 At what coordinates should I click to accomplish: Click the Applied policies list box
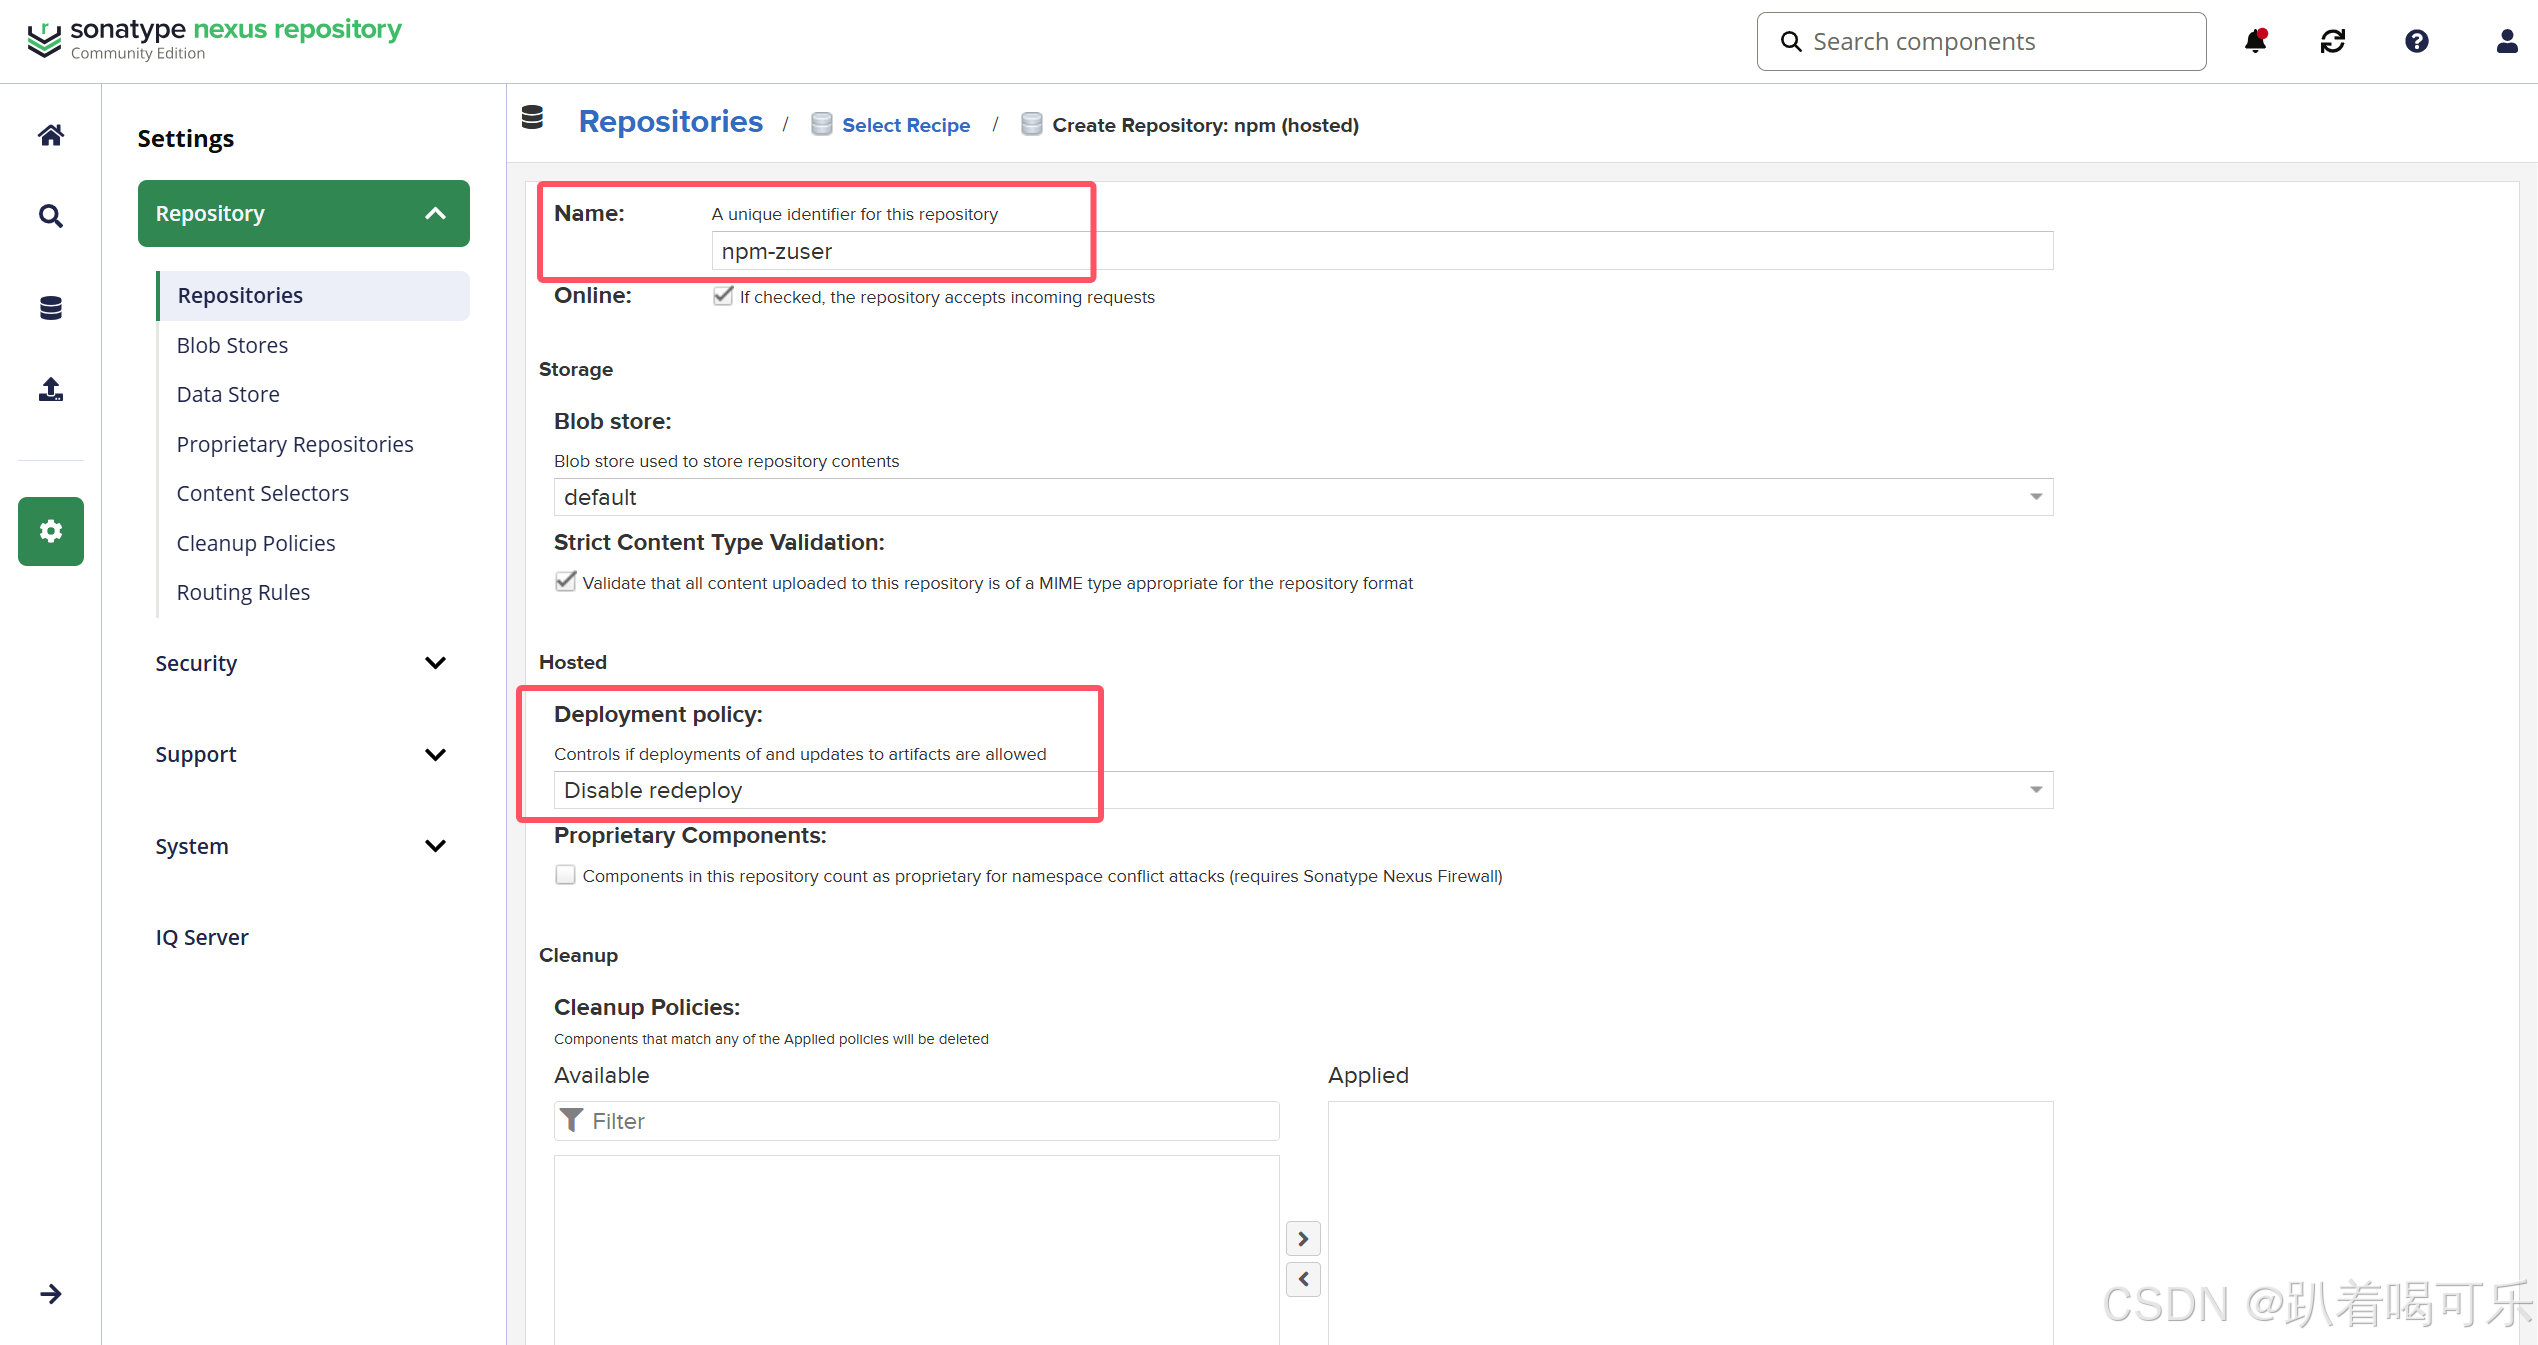pos(1690,1223)
